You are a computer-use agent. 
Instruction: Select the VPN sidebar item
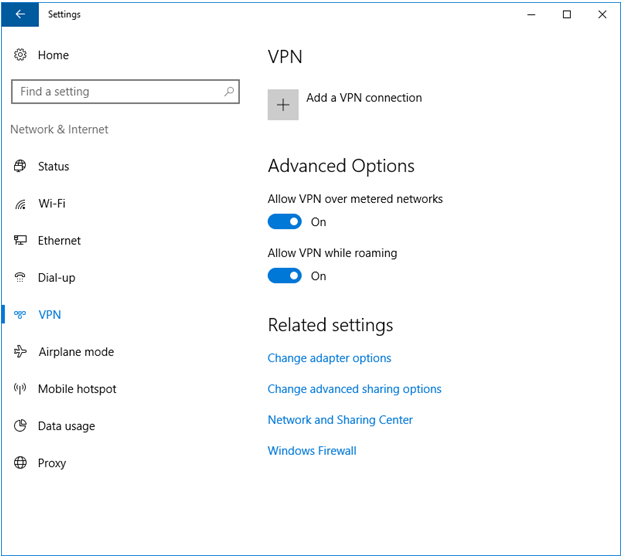point(49,315)
